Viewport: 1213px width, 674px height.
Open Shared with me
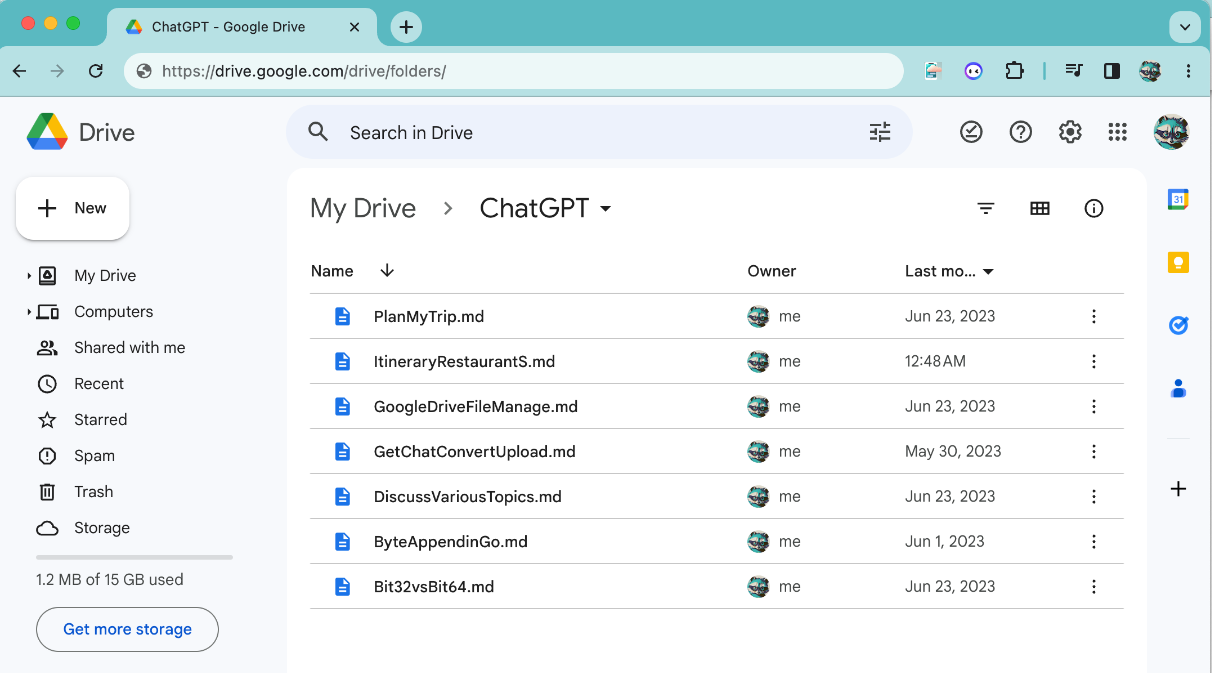129,347
